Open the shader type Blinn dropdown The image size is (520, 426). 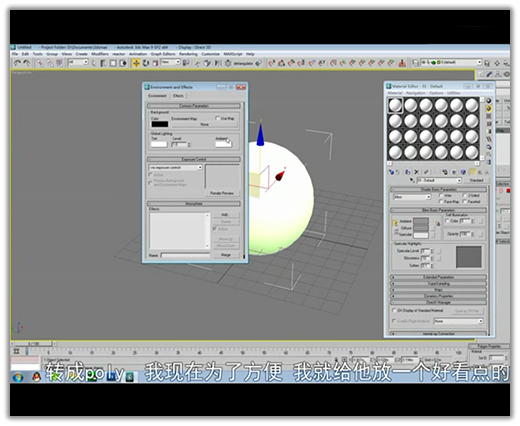click(x=412, y=197)
